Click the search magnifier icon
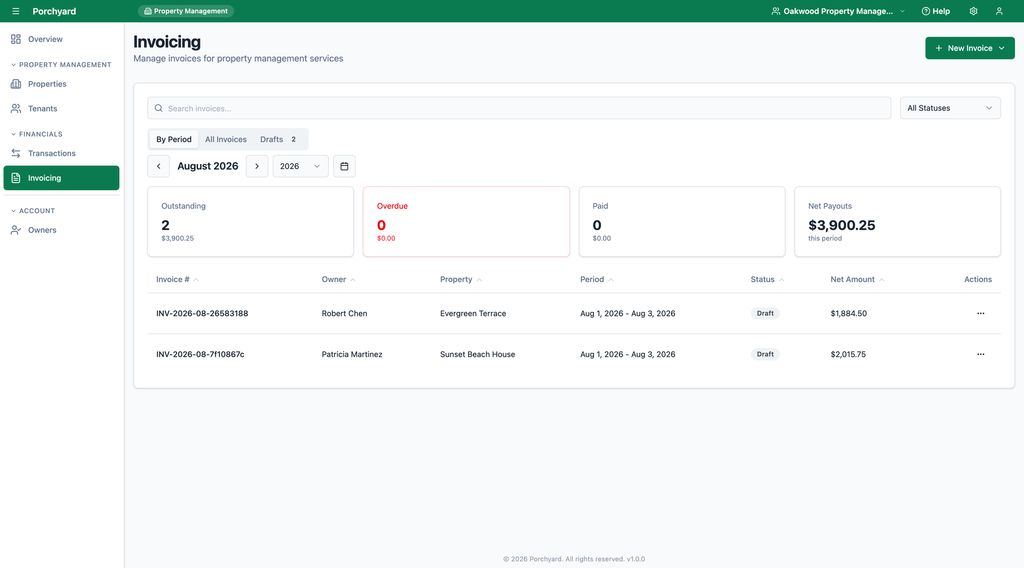The image size is (1024, 568). [159, 108]
